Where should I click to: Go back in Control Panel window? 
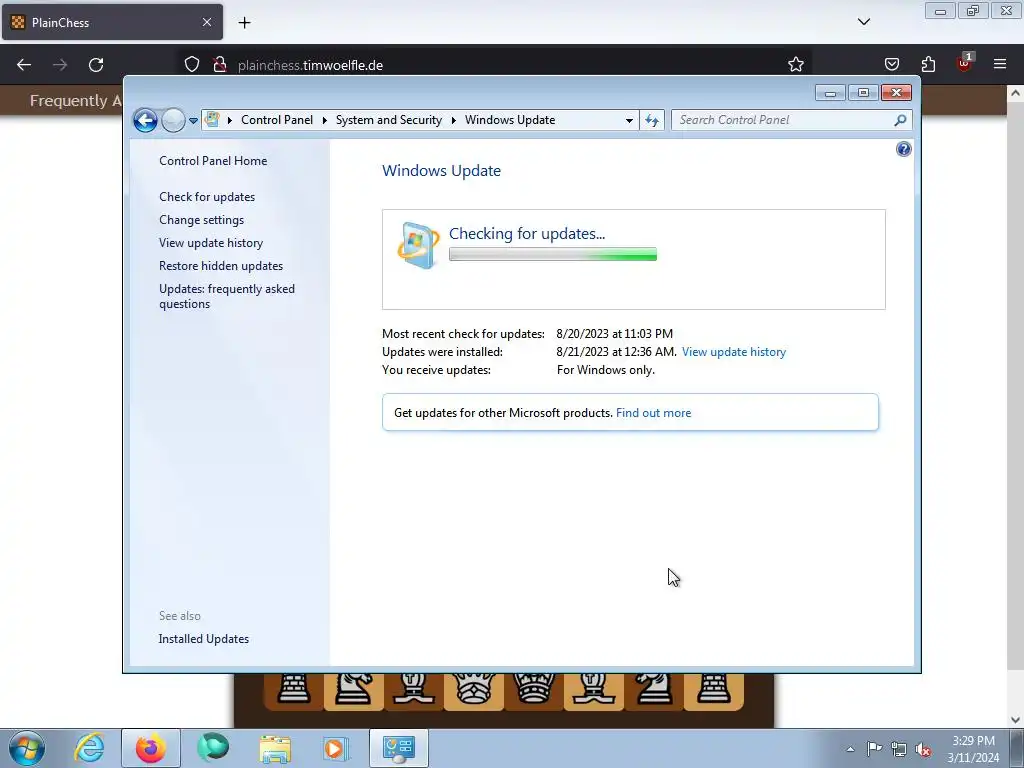coord(145,120)
